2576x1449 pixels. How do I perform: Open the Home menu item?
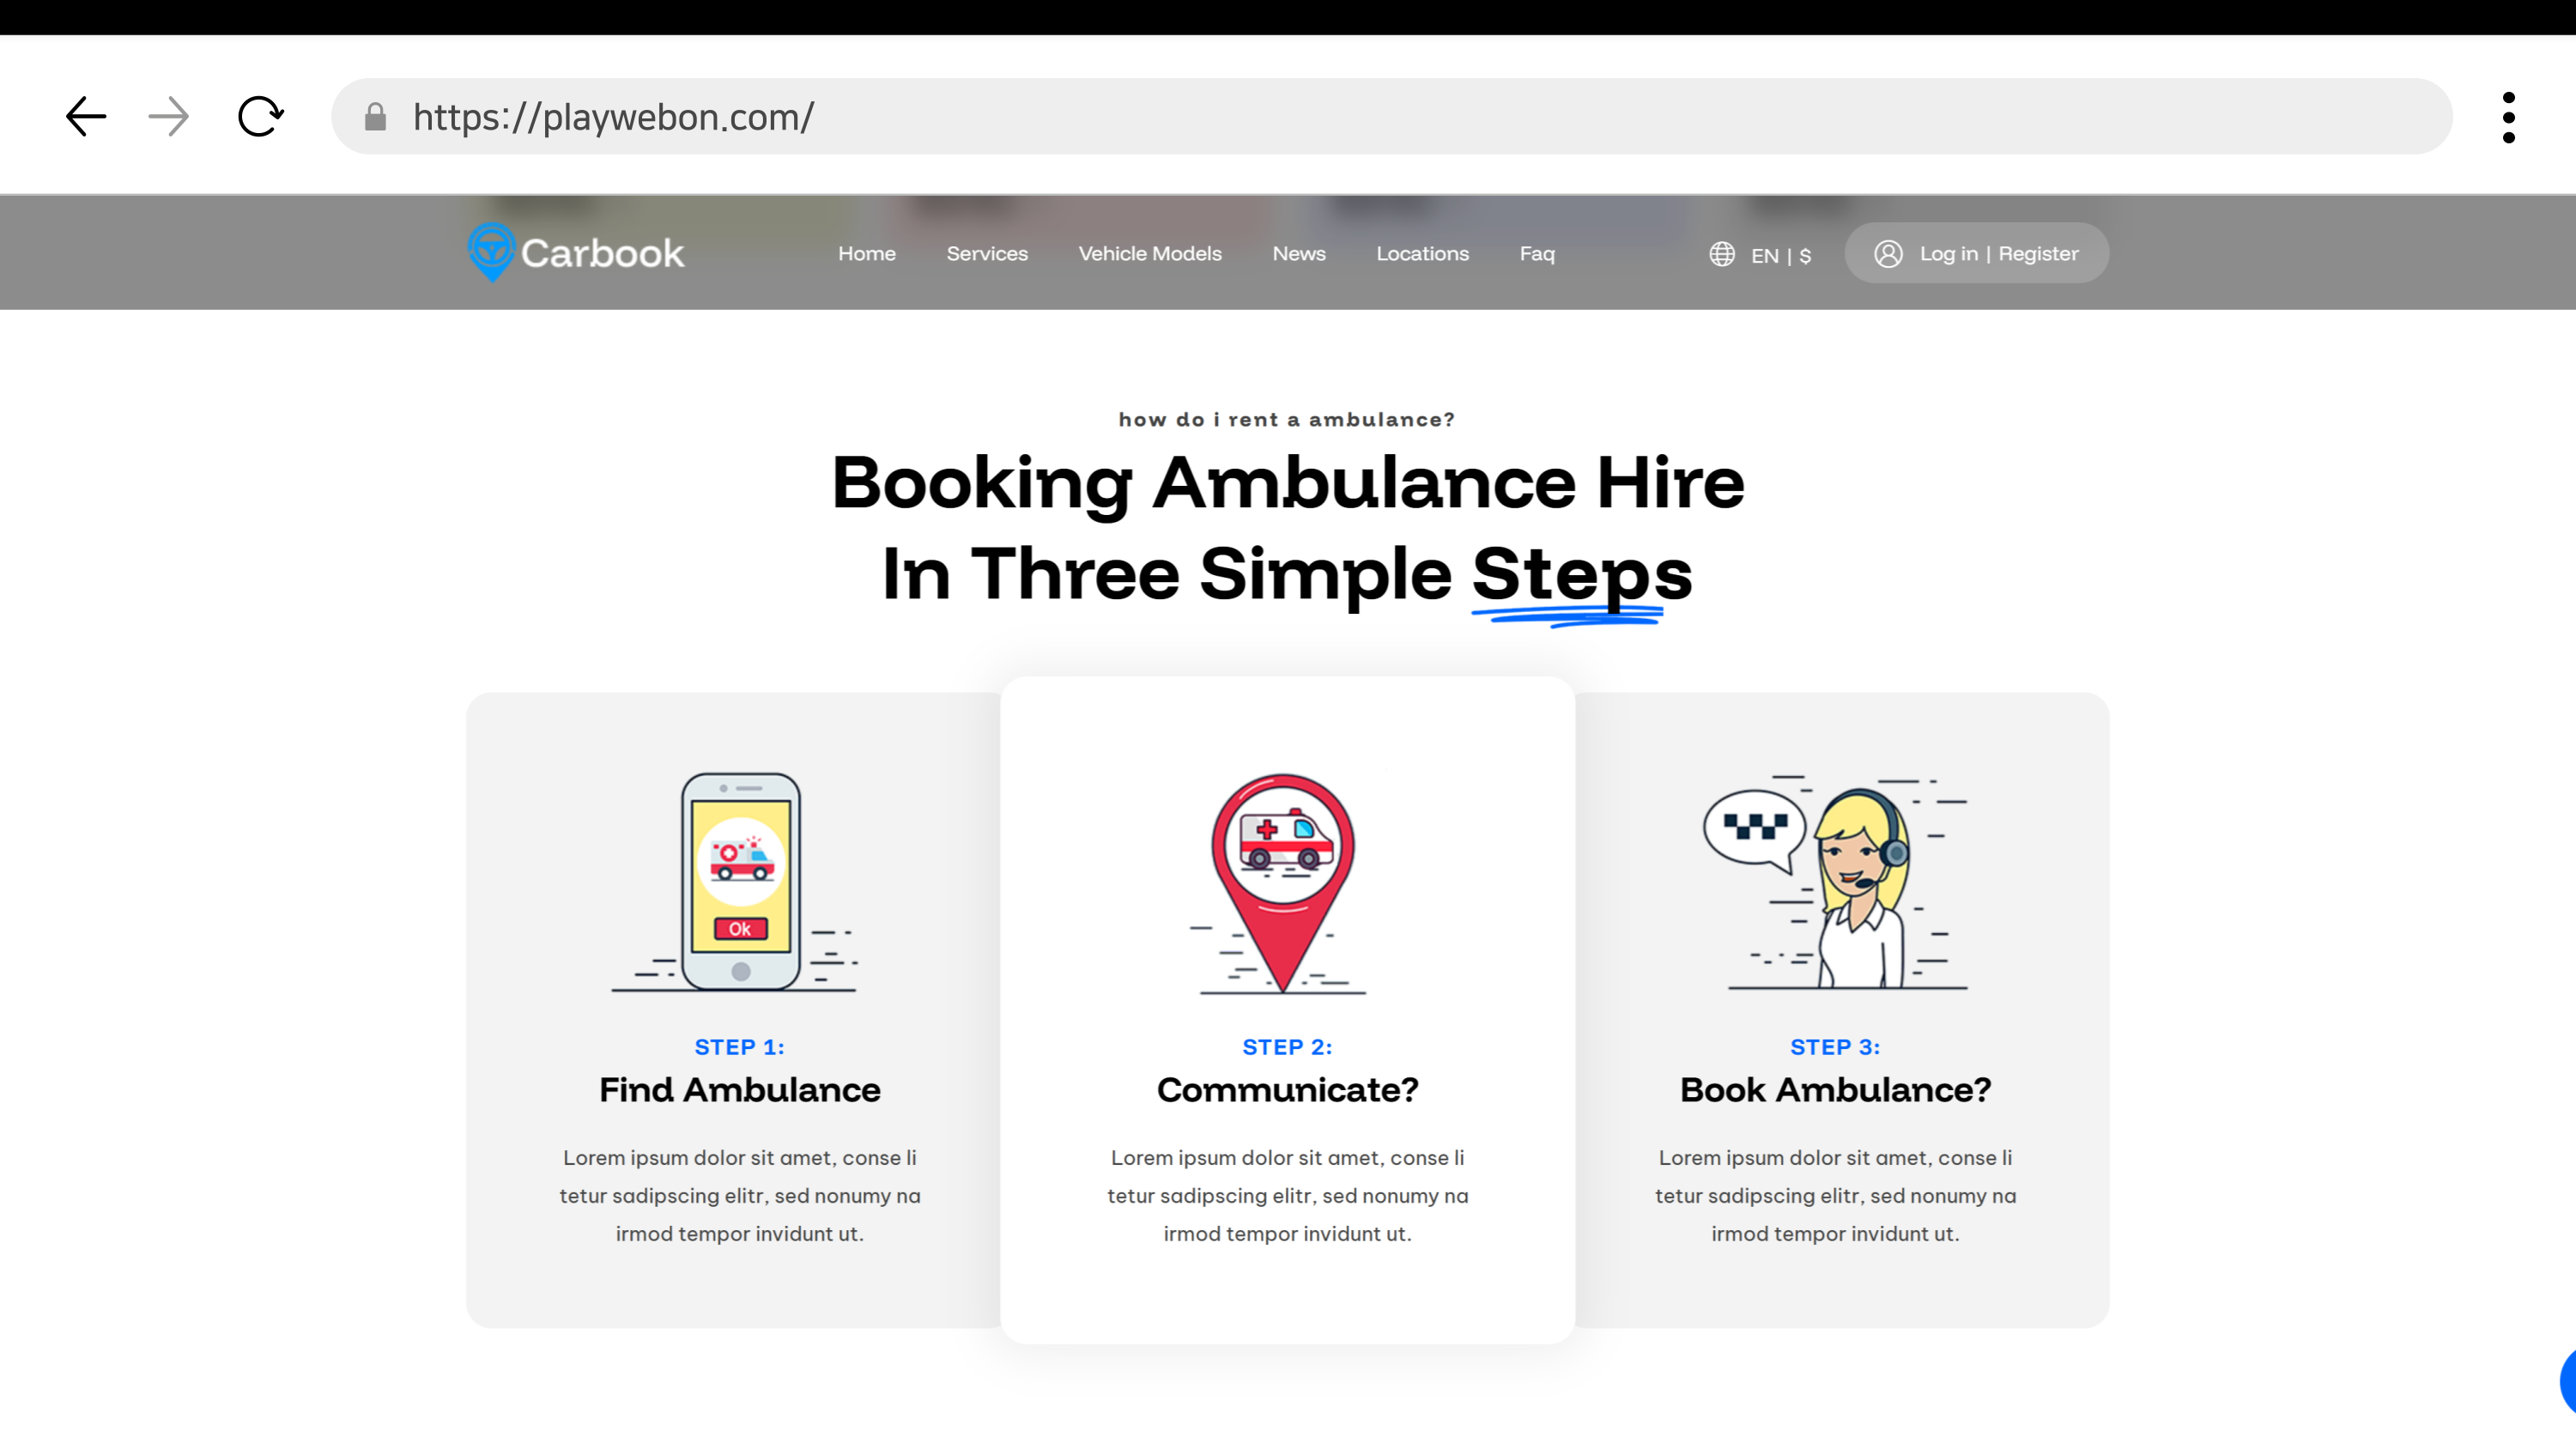click(866, 254)
